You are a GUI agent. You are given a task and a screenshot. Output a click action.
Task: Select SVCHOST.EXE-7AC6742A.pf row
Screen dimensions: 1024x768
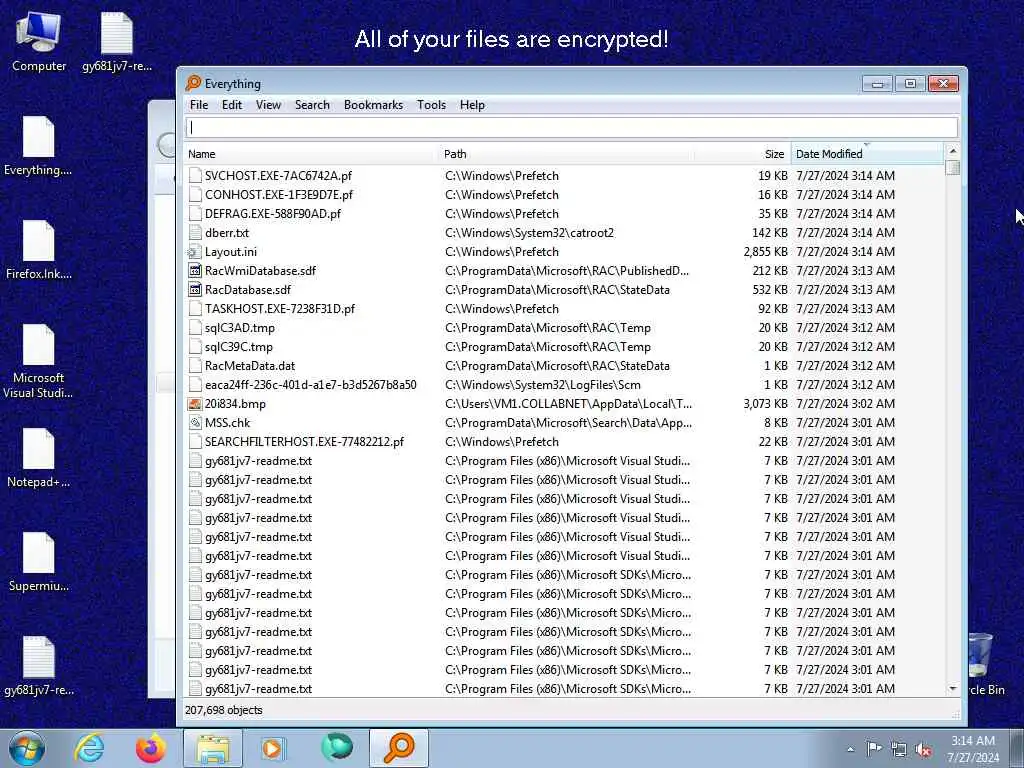click(x=565, y=176)
